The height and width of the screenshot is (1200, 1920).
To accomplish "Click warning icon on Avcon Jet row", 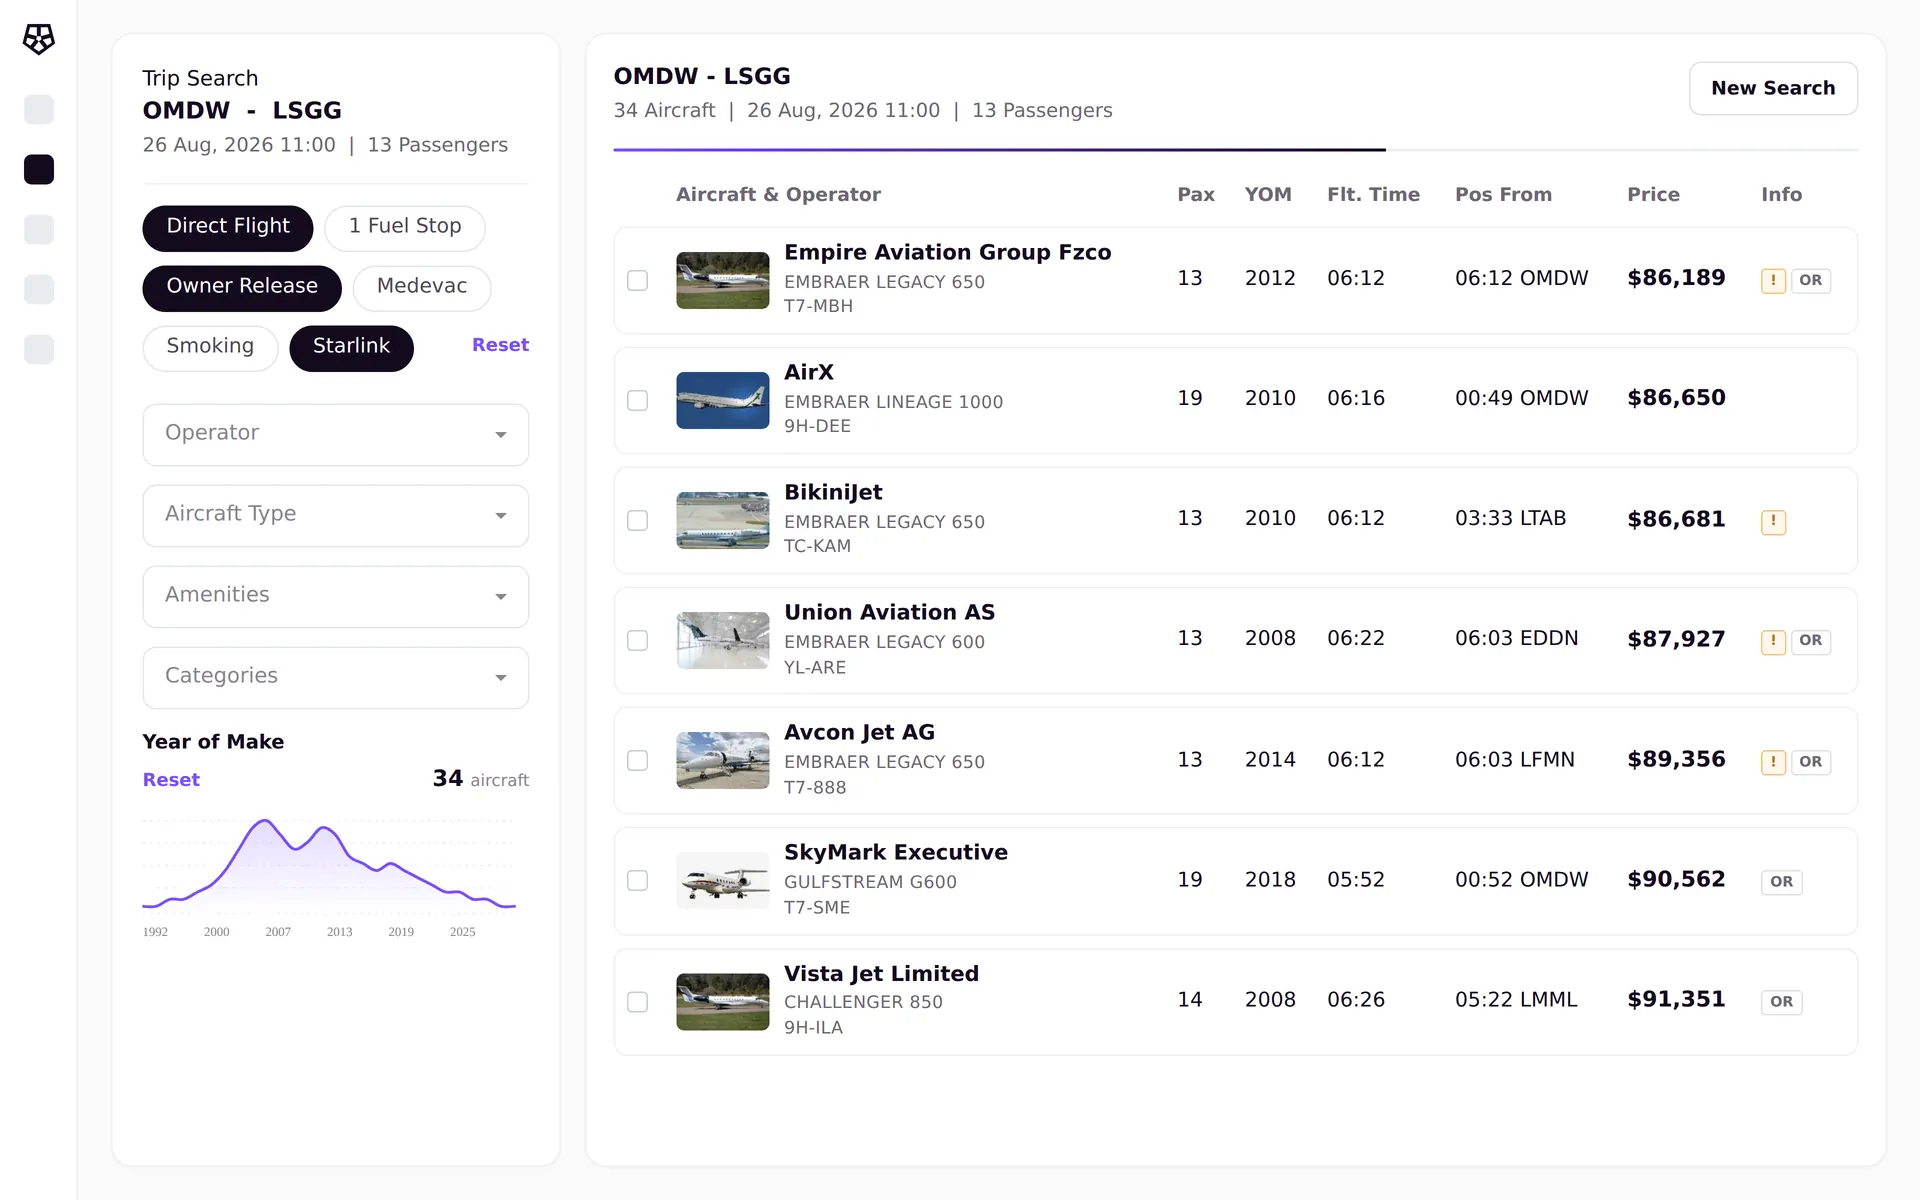I will [1773, 762].
